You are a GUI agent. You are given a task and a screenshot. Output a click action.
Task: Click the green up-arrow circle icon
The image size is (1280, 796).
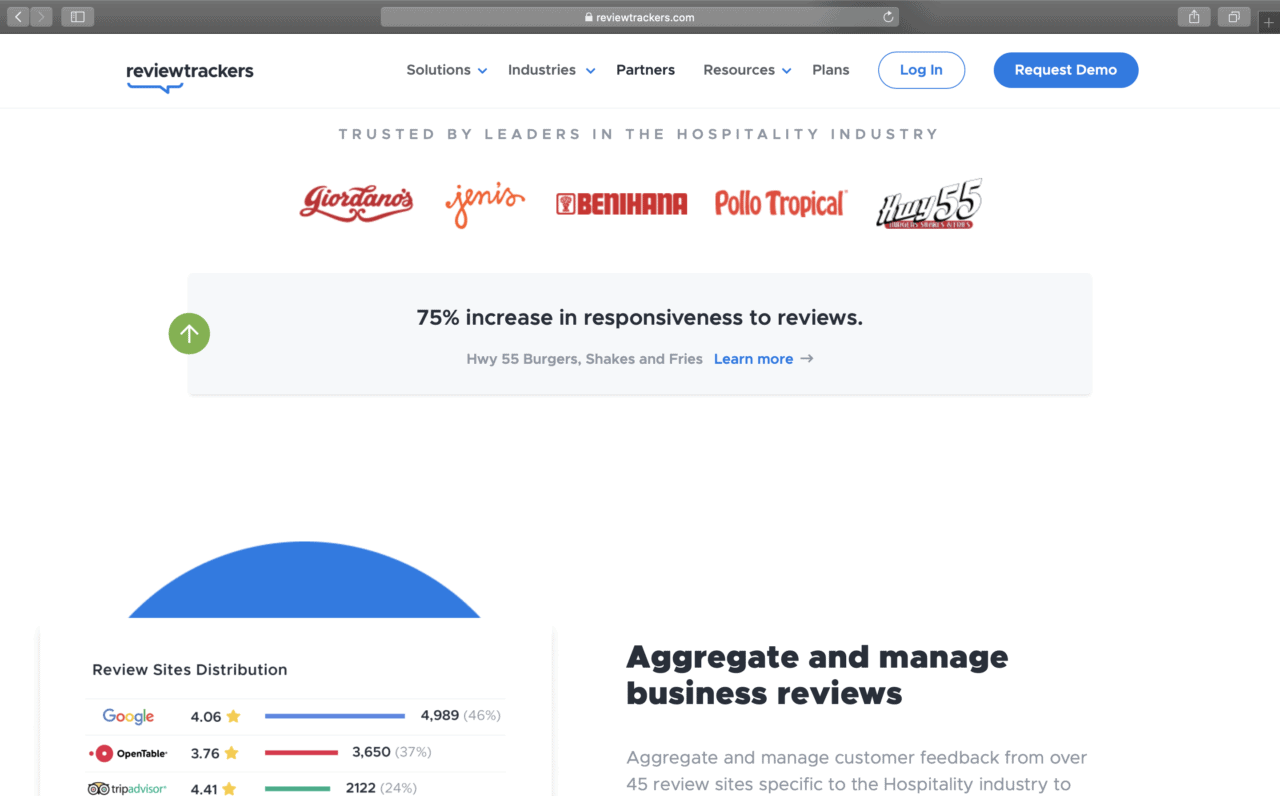189,333
